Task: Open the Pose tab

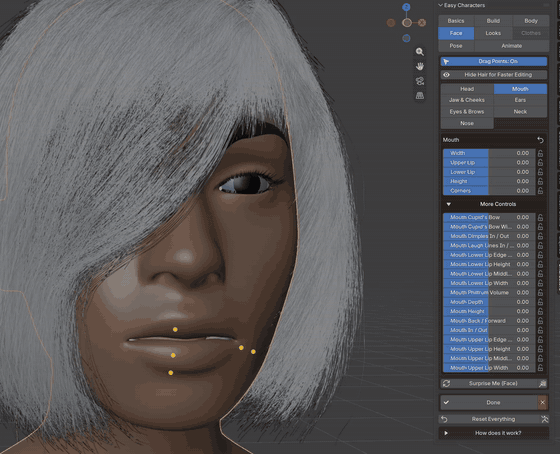Action: [456, 46]
